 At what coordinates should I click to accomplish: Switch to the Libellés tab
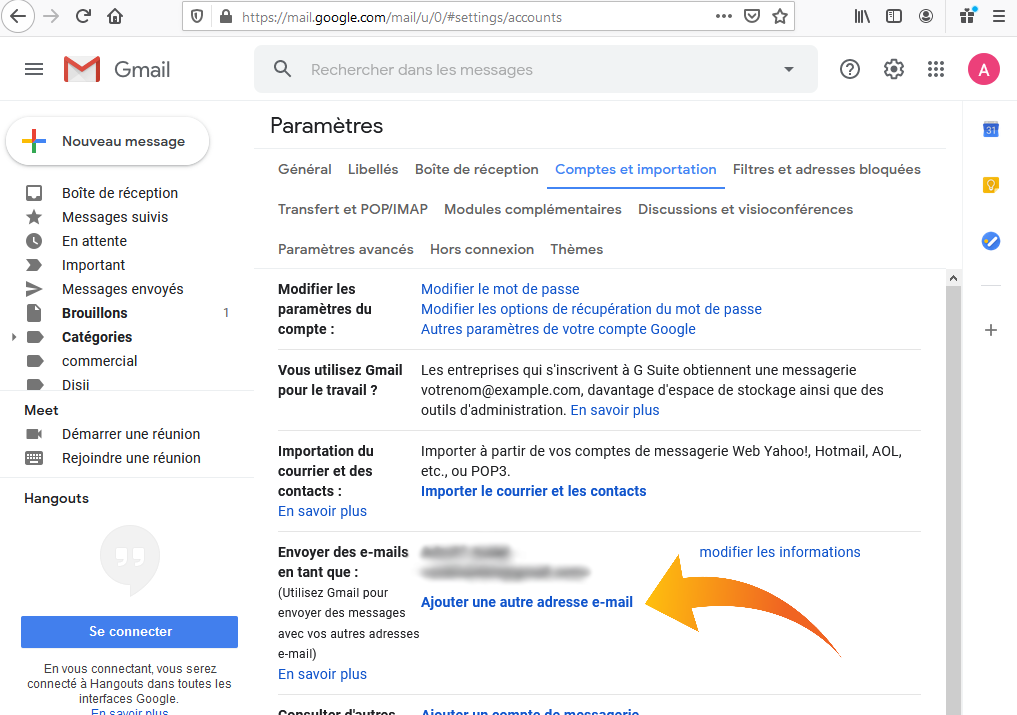(x=373, y=169)
